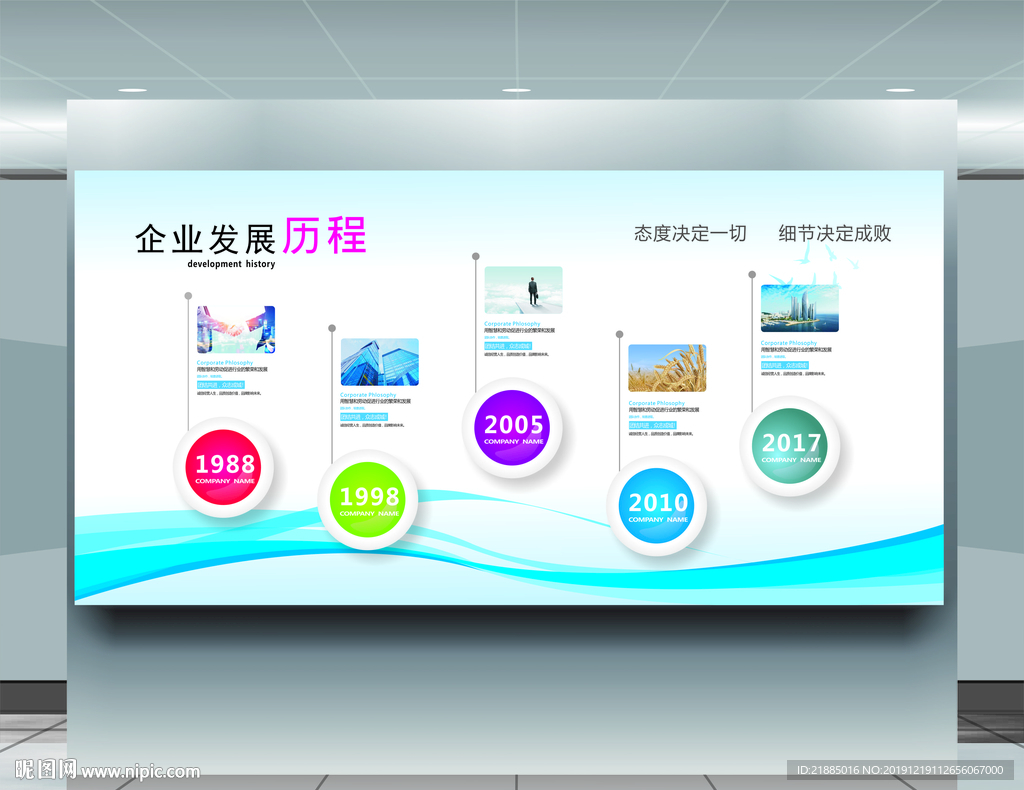Open the seaside towers photo thumbnail
This screenshot has width=1024, height=790.
(799, 308)
